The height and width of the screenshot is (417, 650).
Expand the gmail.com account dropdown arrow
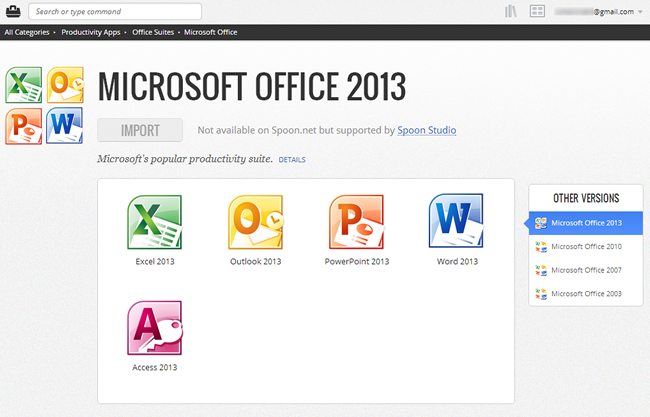[640, 12]
